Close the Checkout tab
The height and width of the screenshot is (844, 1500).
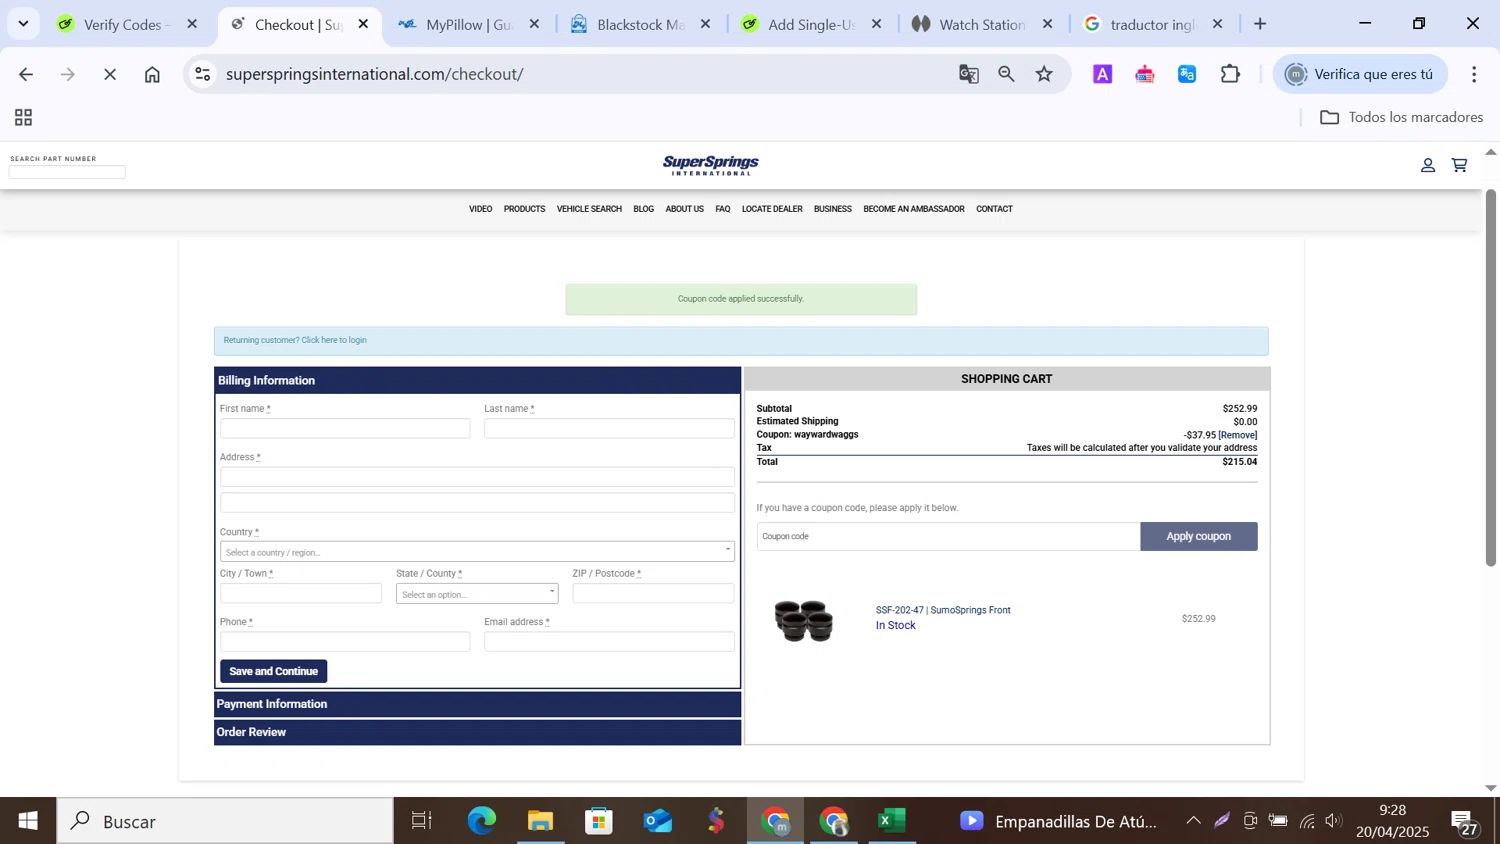pyautogui.click(x=363, y=24)
